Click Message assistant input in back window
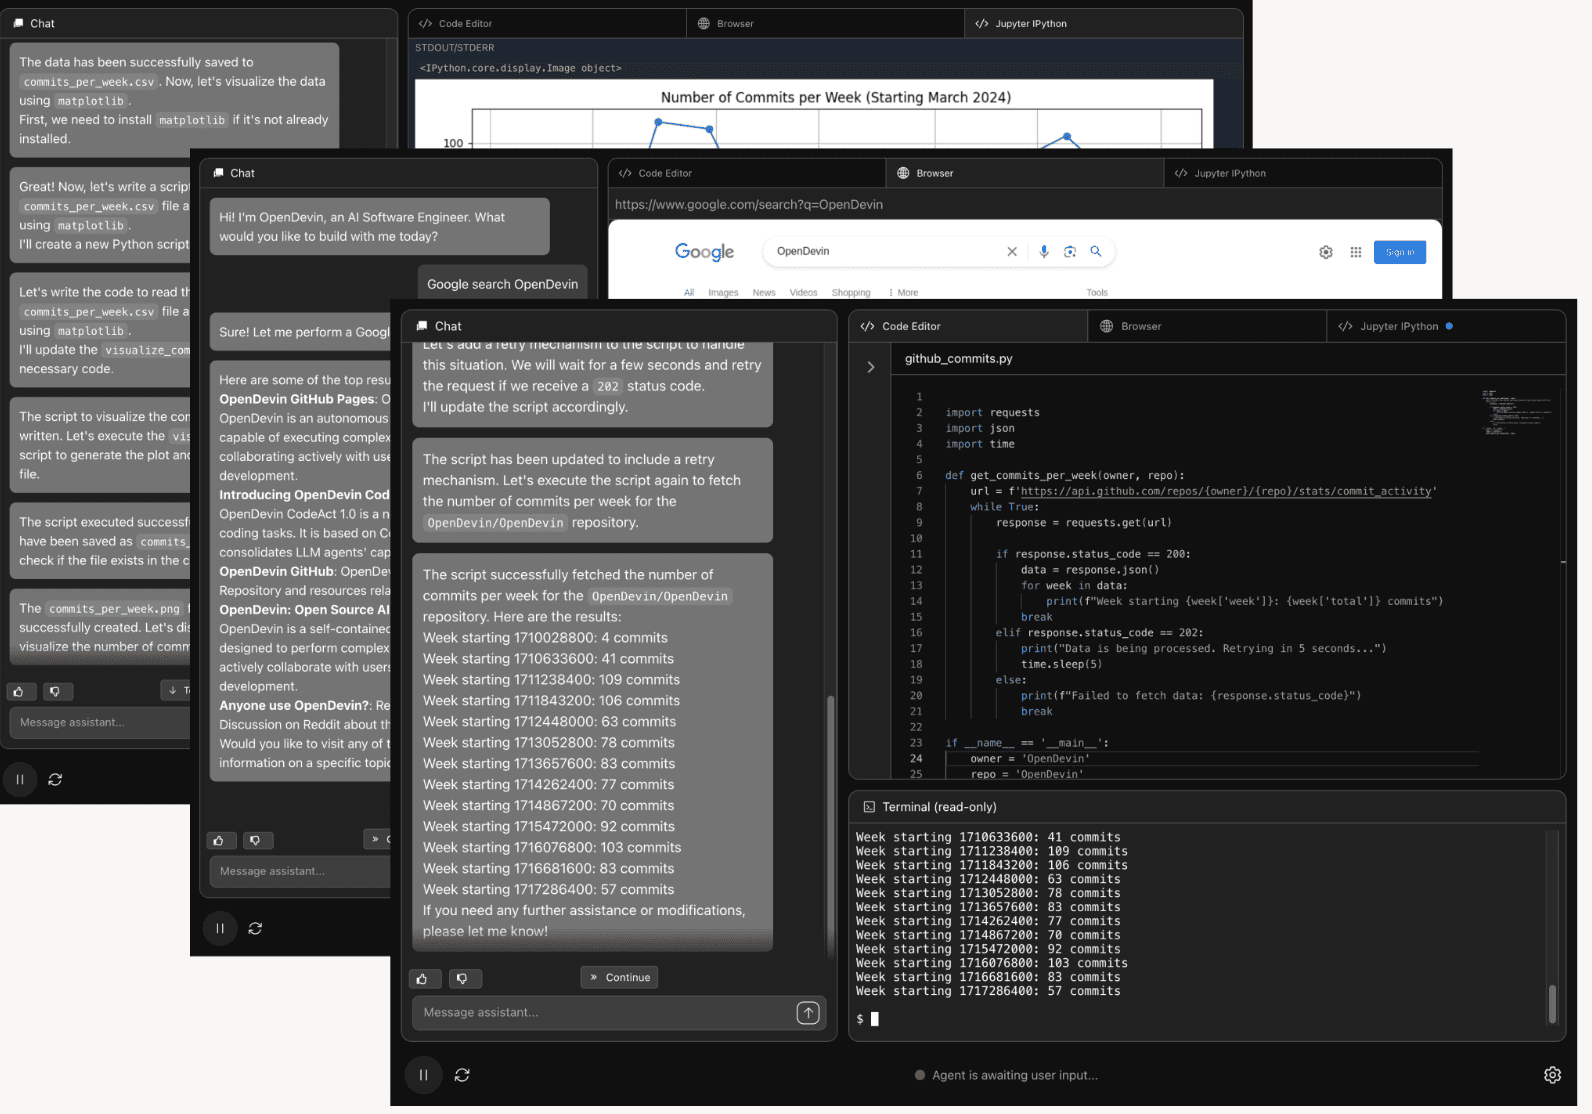Image resolution: width=1592 pixels, height=1114 pixels. 99,722
